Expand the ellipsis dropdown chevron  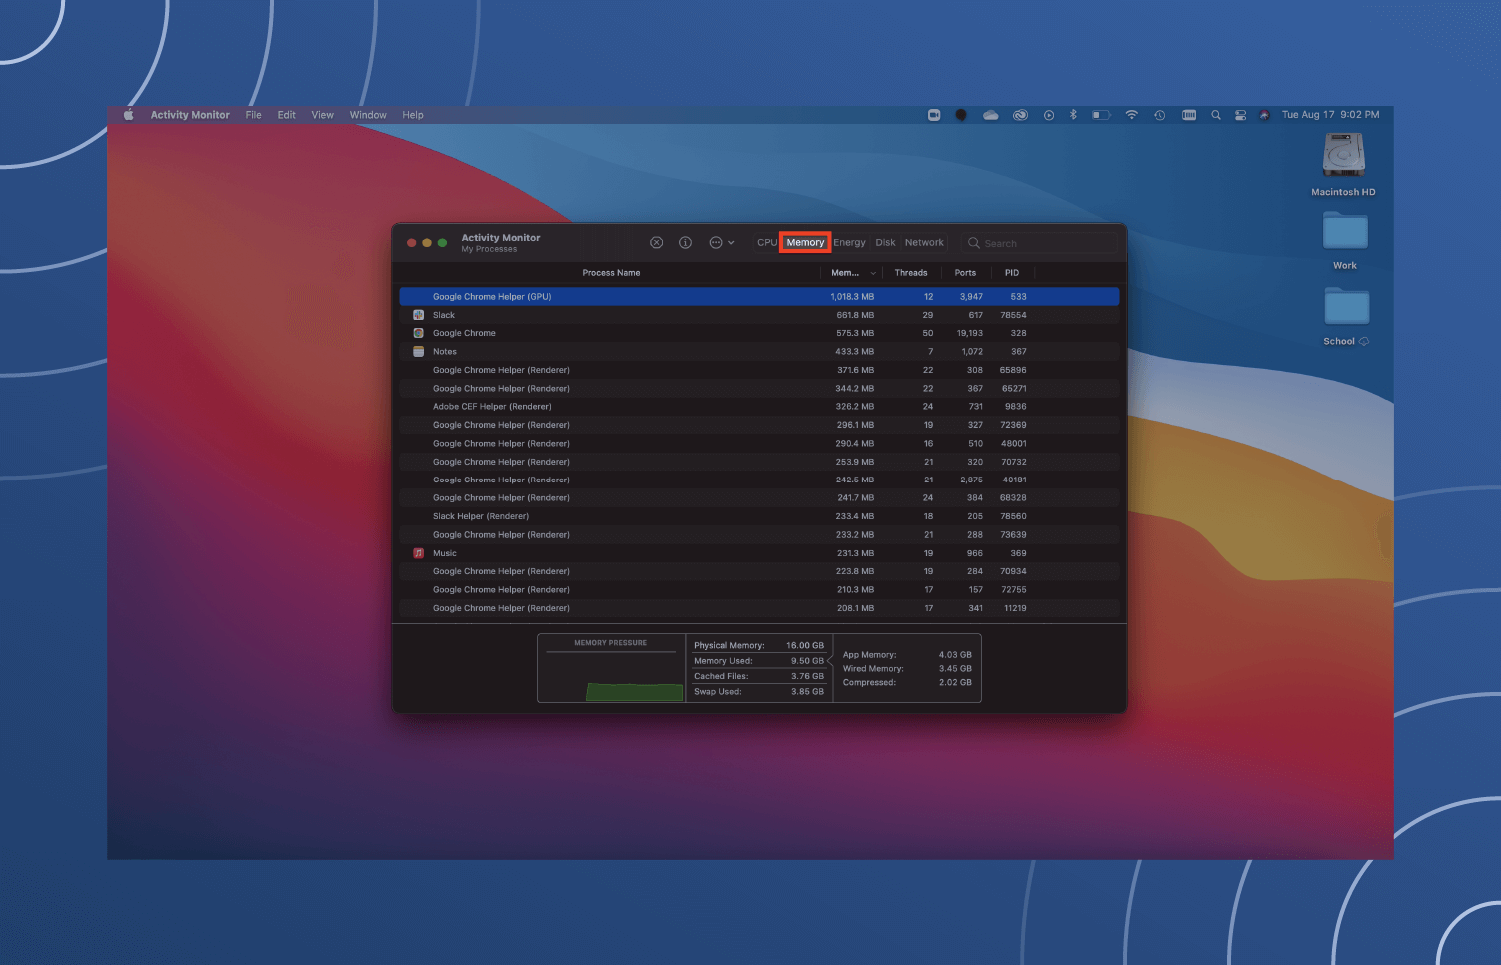click(730, 242)
